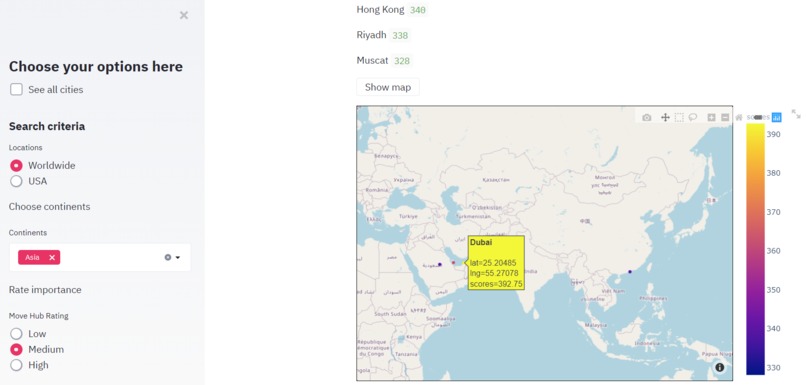Download plot as PNG camera icon
806x385 pixels.
[x=647, y=118]
